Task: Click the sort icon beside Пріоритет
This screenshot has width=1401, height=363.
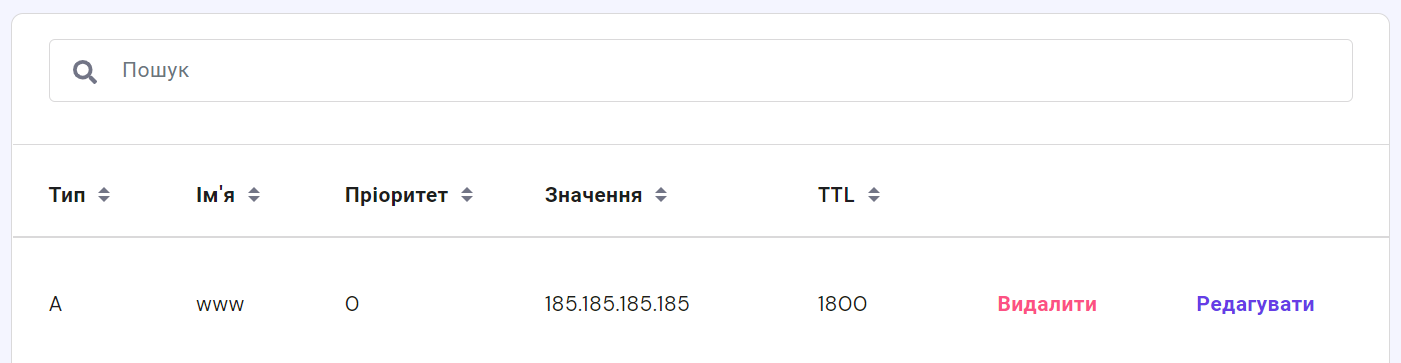Action: [x=466, y=195]
